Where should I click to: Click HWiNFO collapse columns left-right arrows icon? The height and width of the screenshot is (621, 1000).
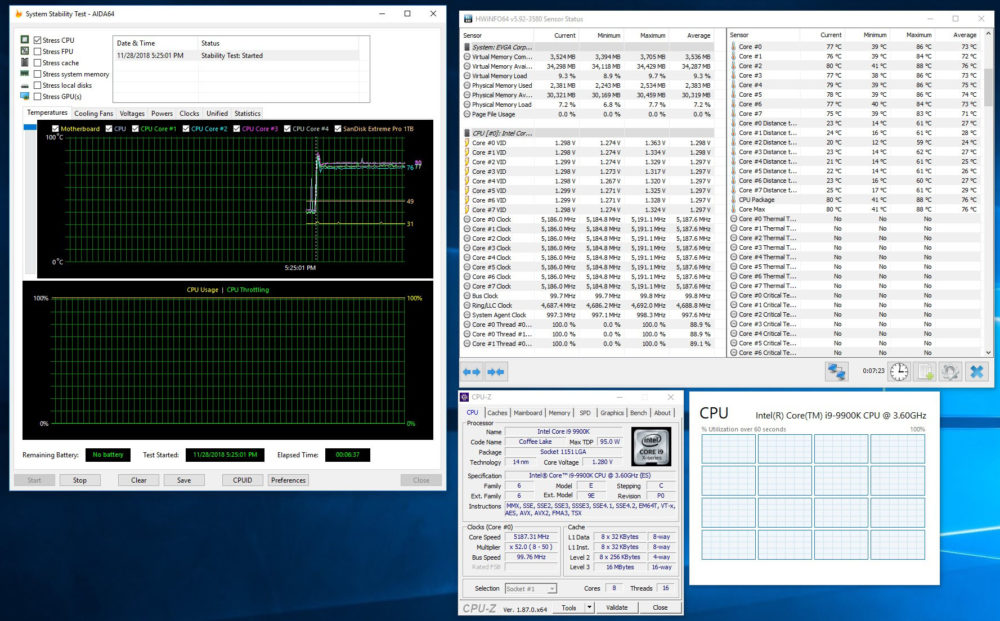coord(471,372)
